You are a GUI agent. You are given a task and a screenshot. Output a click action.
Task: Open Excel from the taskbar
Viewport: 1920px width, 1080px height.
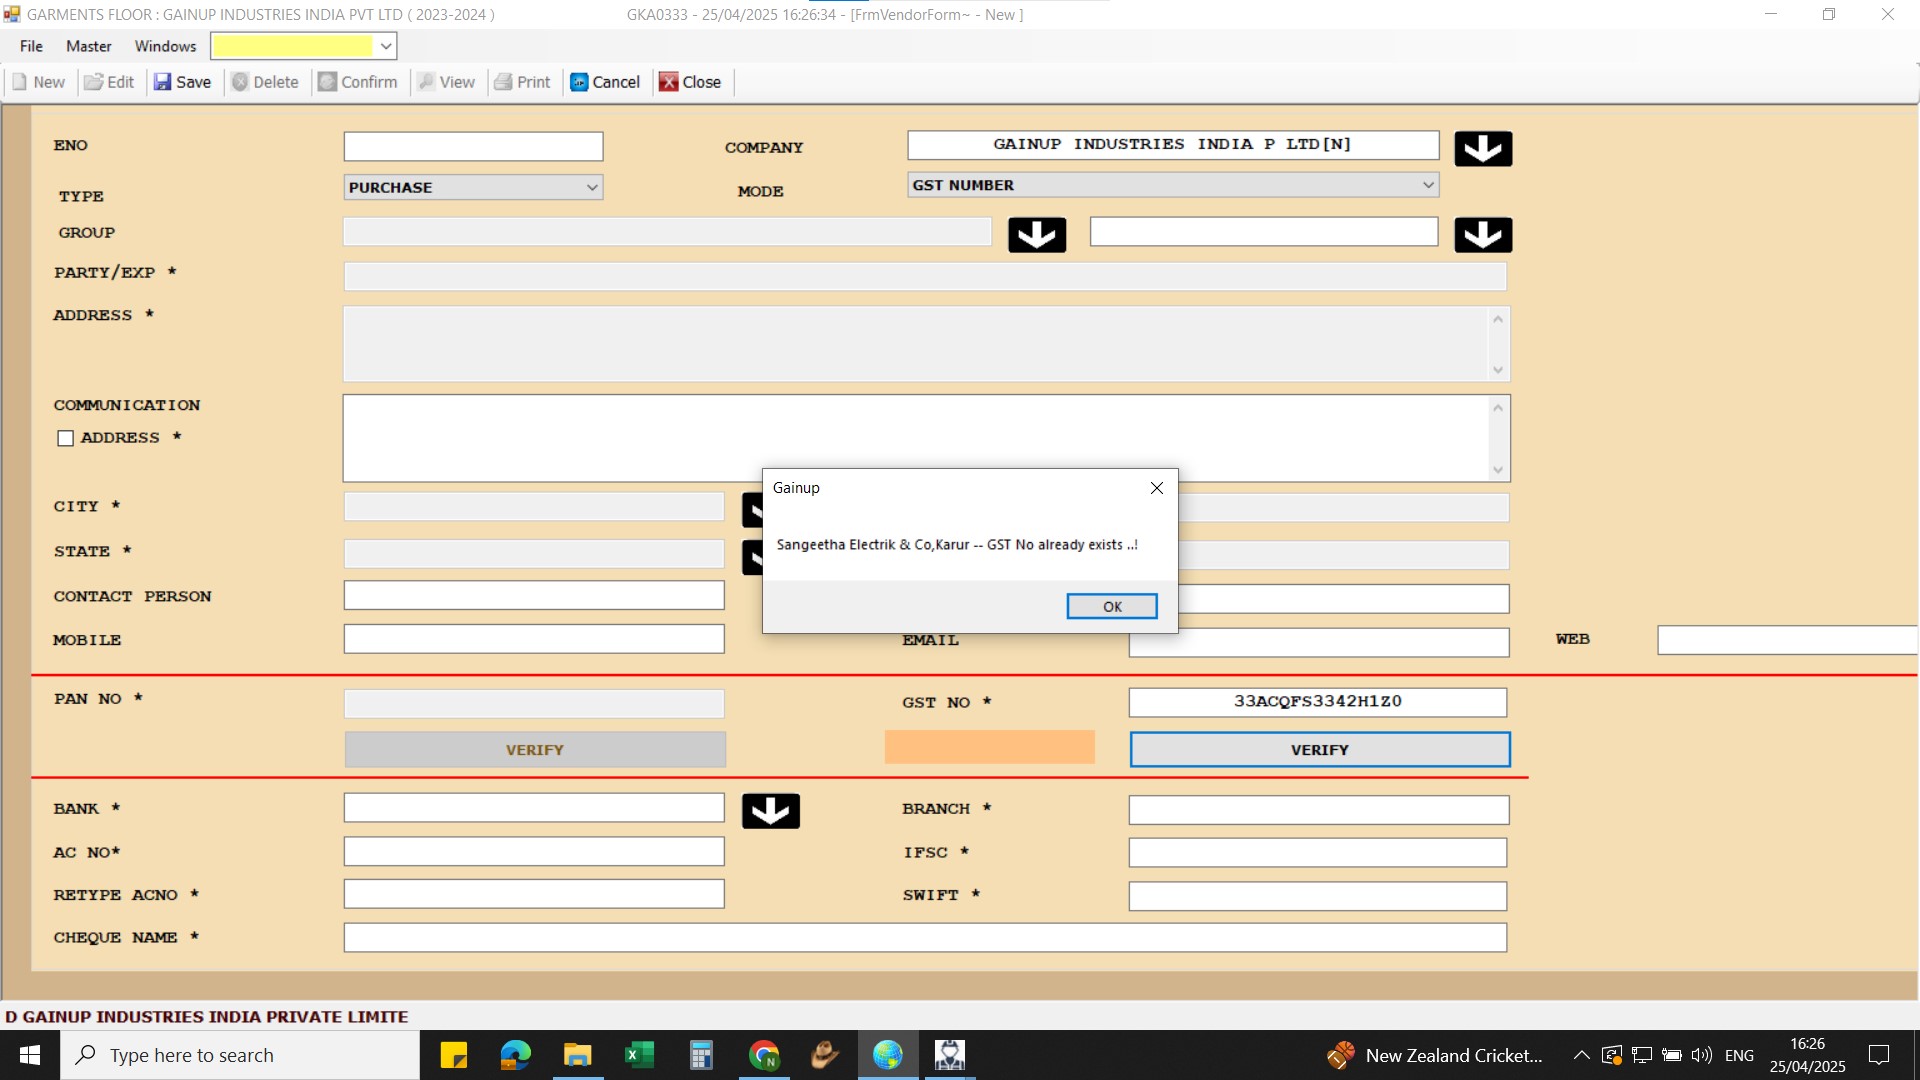[x=639, y=1055]
